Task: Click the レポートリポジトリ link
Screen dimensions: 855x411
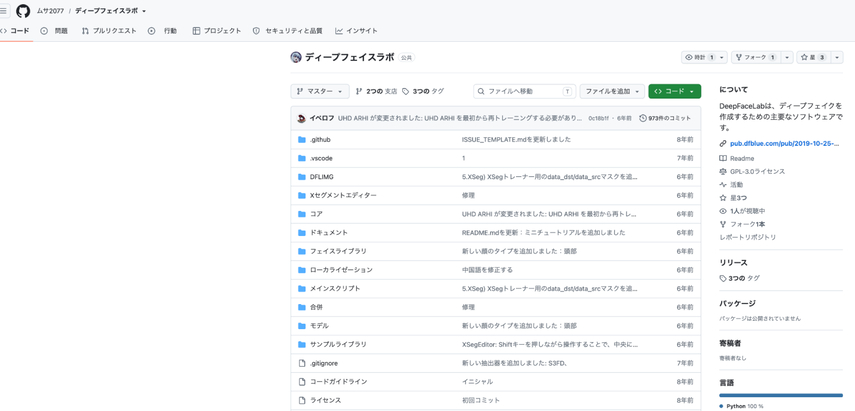Action: (x=748, y=237)
